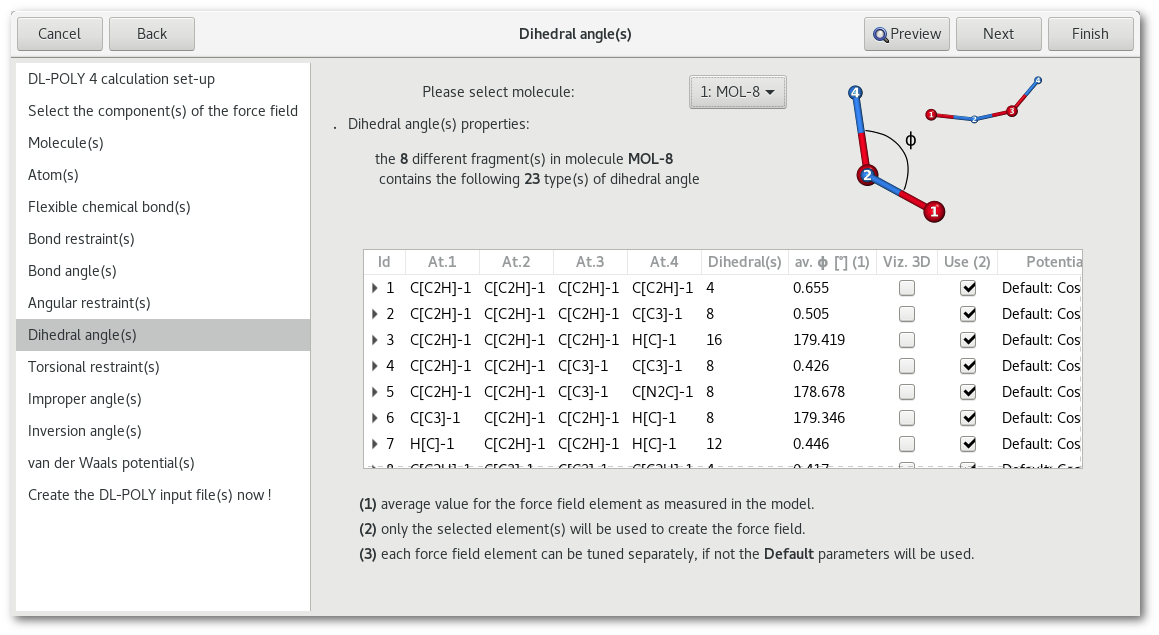
Task: Click the Finish button
Action: click(1090, 34)
